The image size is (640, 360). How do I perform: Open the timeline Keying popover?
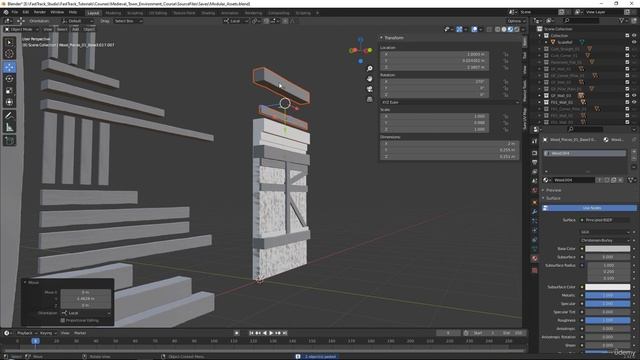click(x=48, y=333)
